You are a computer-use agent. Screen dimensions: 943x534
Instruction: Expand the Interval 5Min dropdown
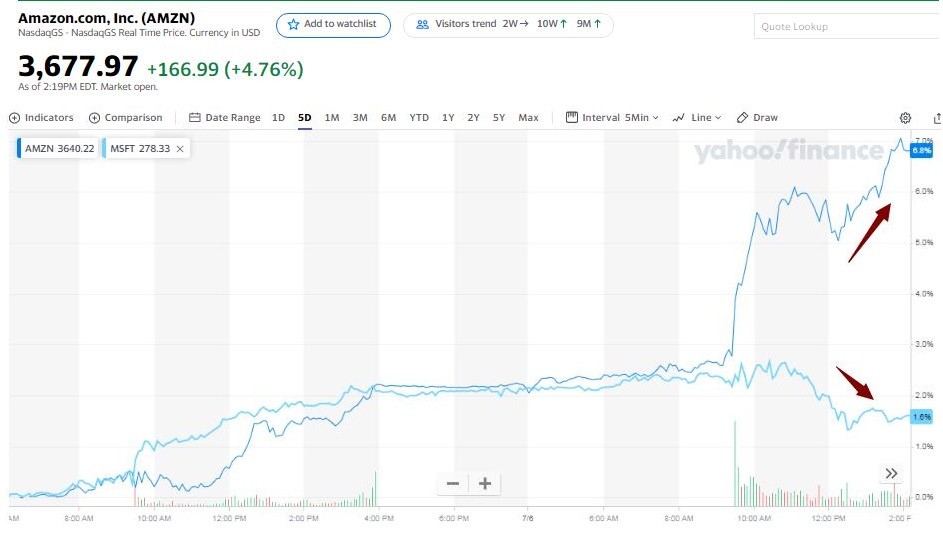coord(613,118)
